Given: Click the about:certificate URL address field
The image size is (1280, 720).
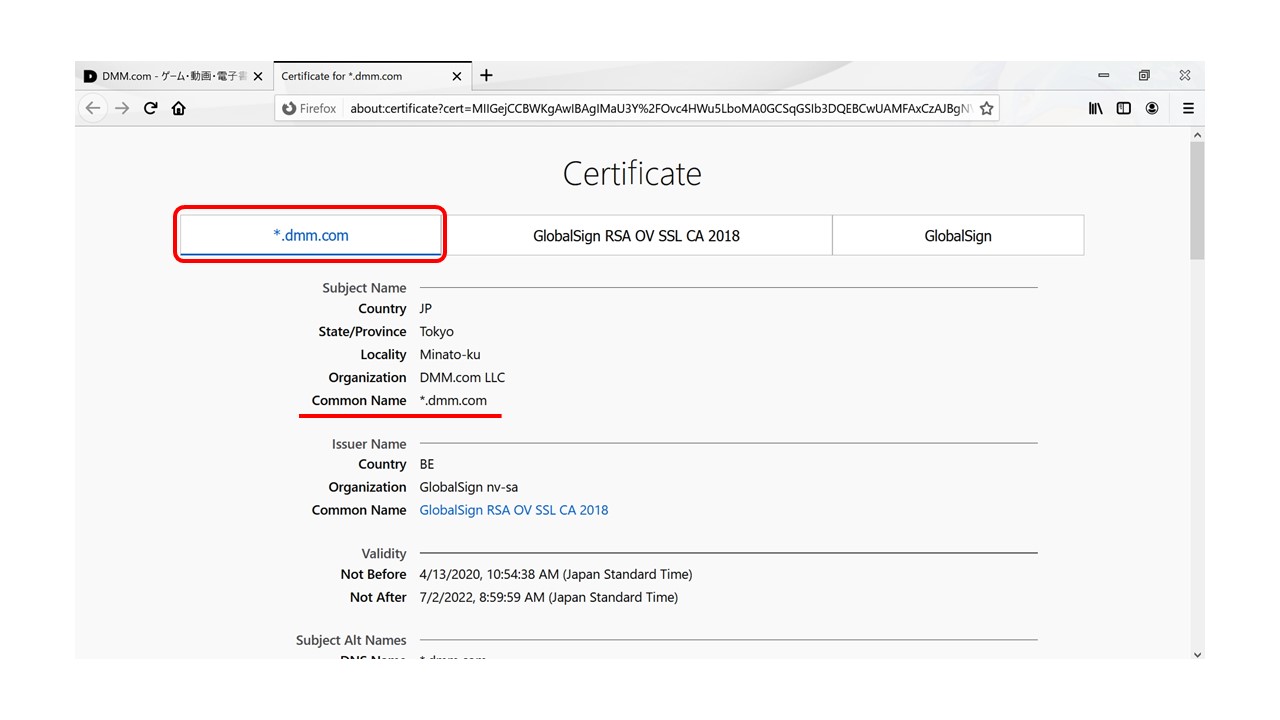Looking at the screenshot, I should click(x=660, y=108).
